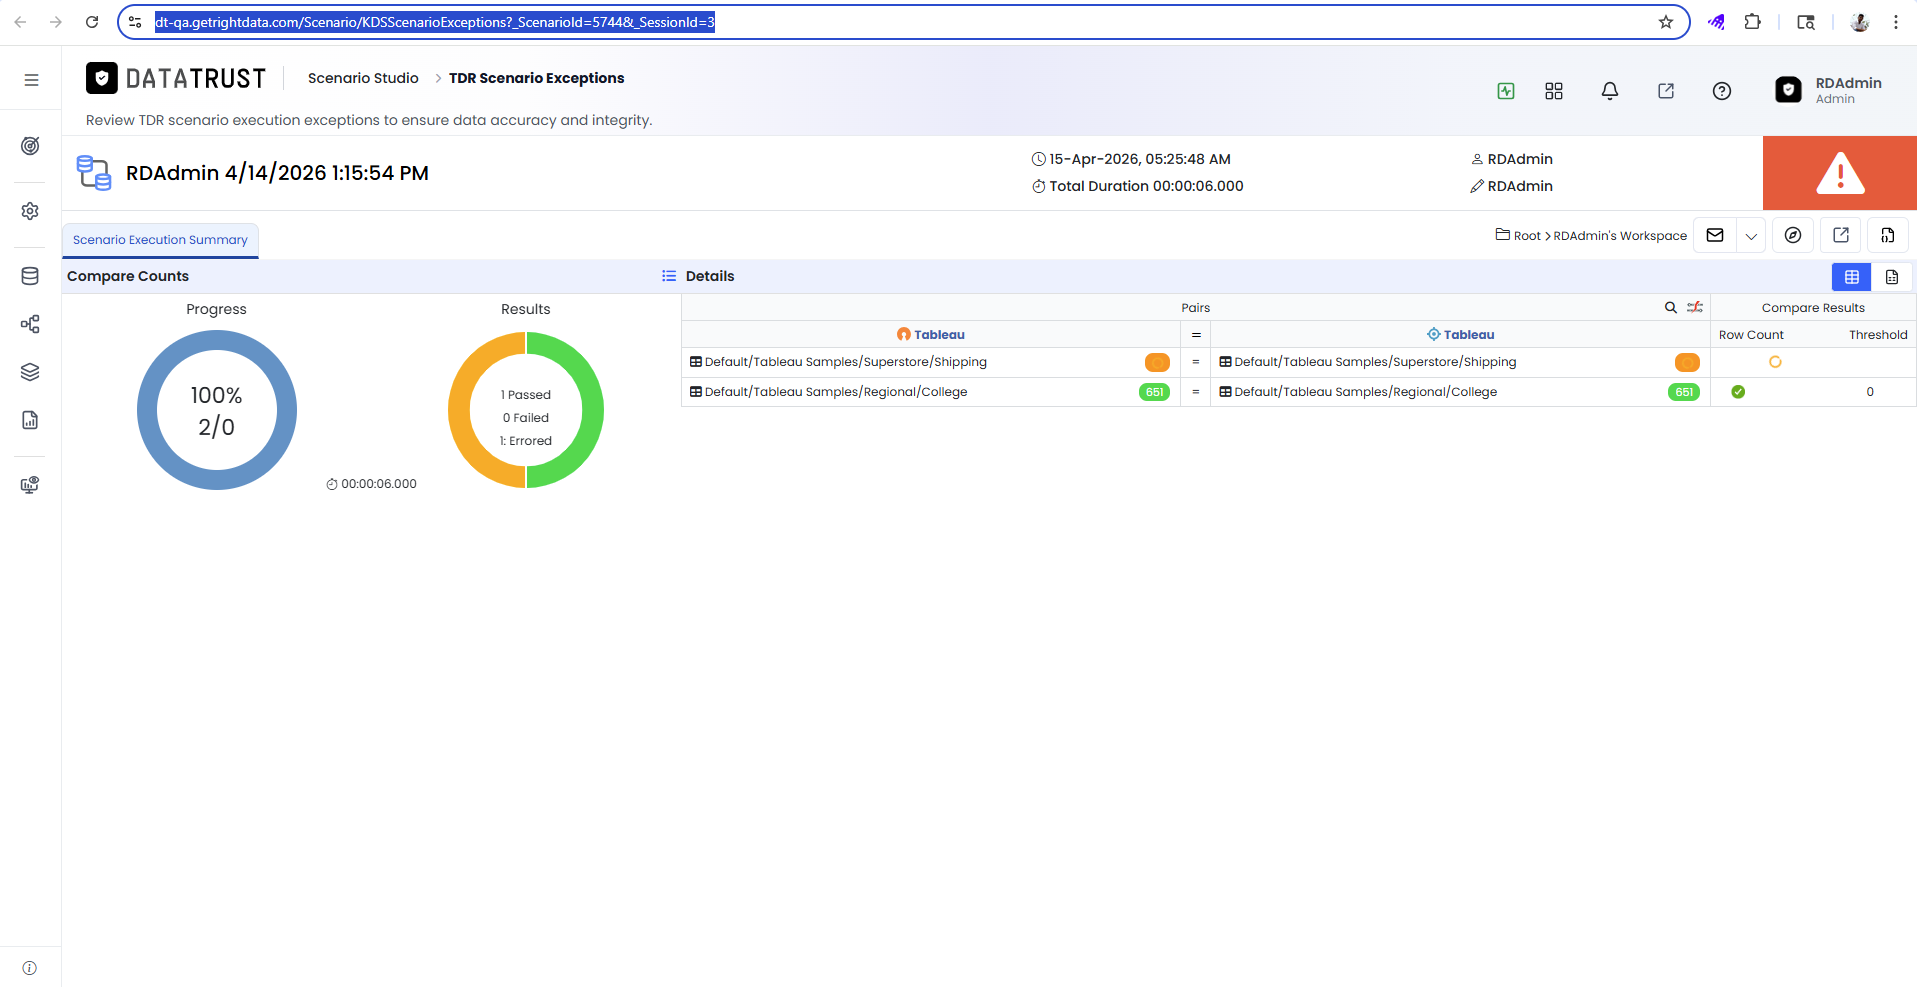Click the JSON file export button
This screenshot has width=1917, height=987.
(1888, 235)
